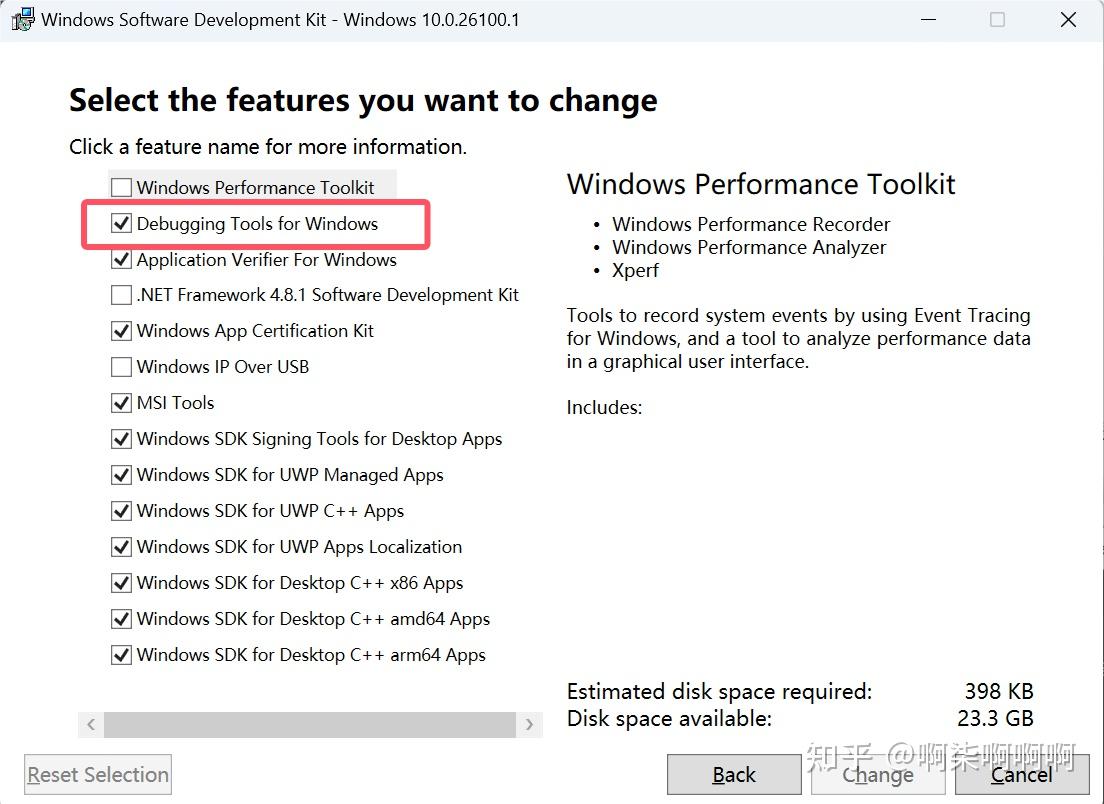Uncheck Application Verifier For Windows
This screenshot has height=804, width=1104.
[x=121, y=260]
